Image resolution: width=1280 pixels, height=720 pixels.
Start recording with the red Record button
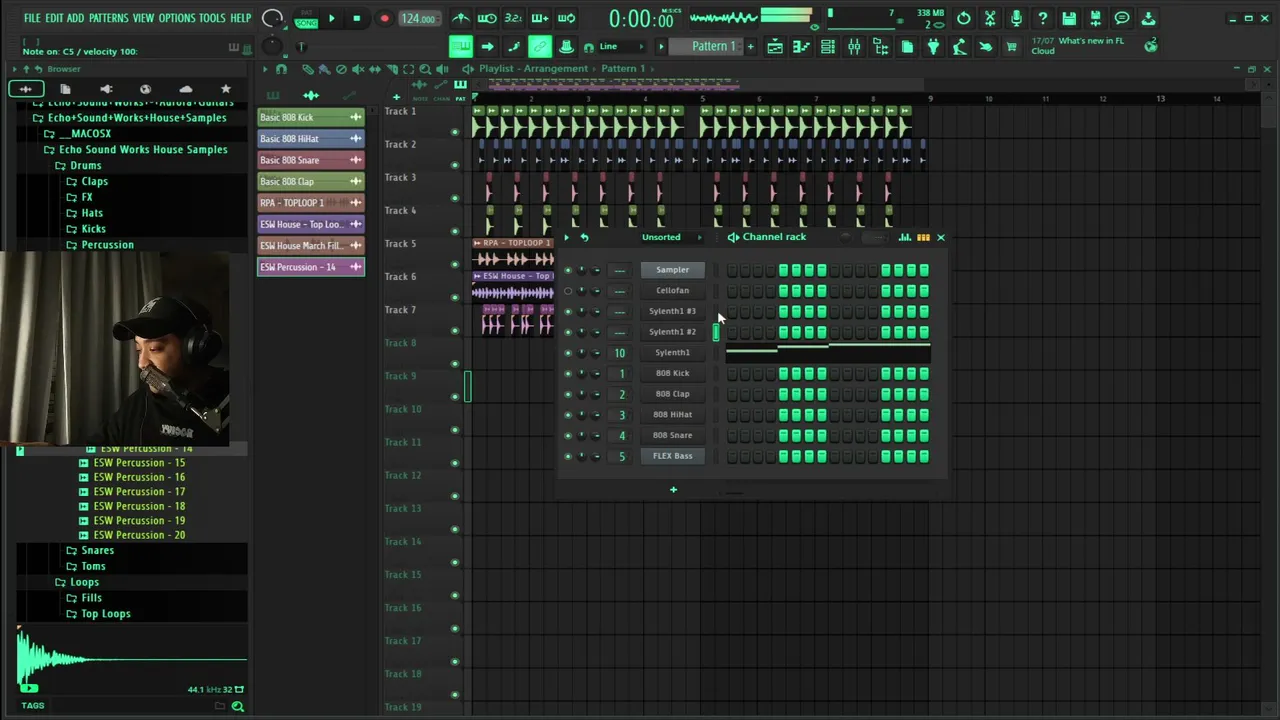[x=384, y=18]
